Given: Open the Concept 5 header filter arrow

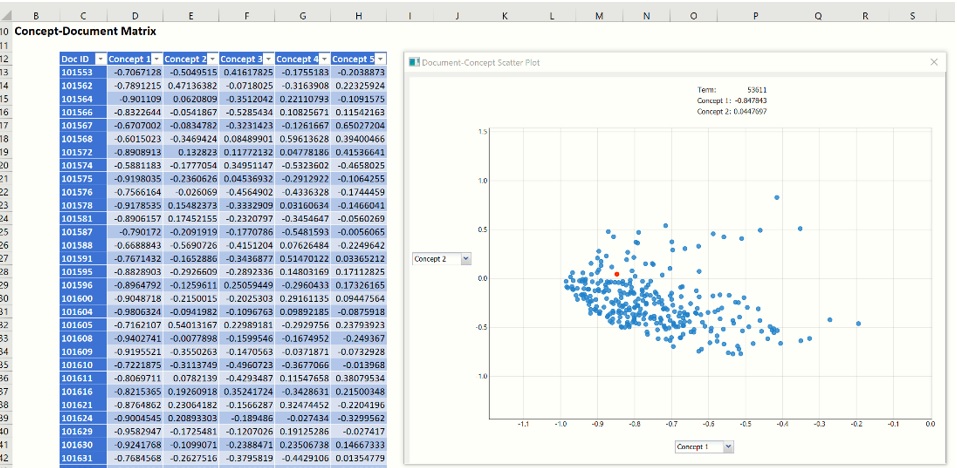Looking at the screenshot, I should tap(379, 59).
